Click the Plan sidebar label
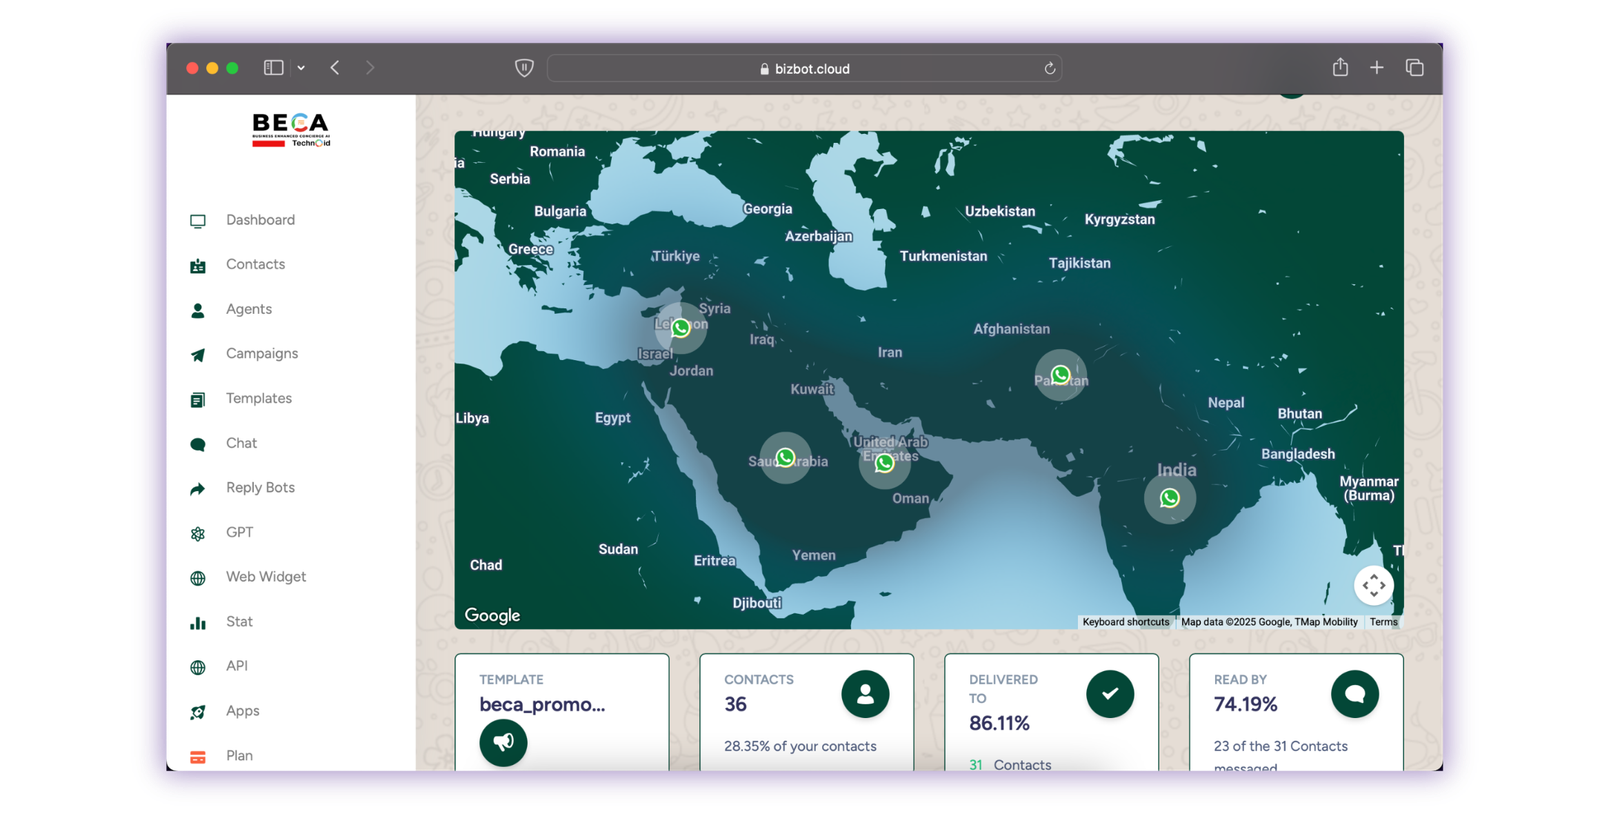This screenshot has height=814, width=1600. point(239,755)
